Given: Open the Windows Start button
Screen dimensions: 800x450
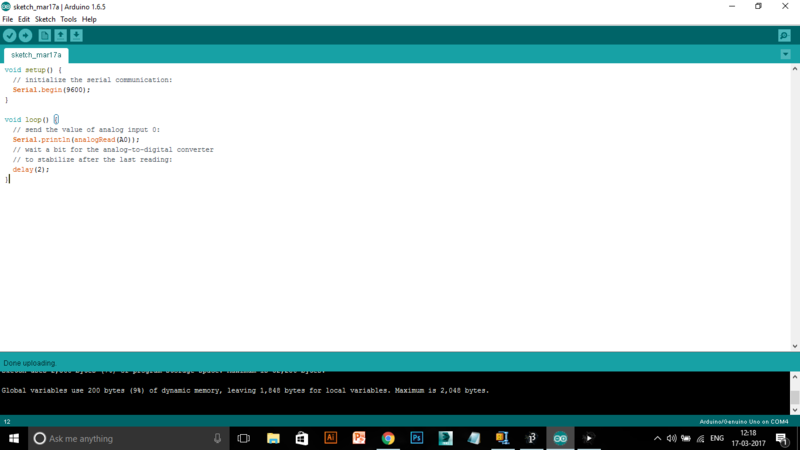Looking at the screenshot, I should click(x=13, y=438).
